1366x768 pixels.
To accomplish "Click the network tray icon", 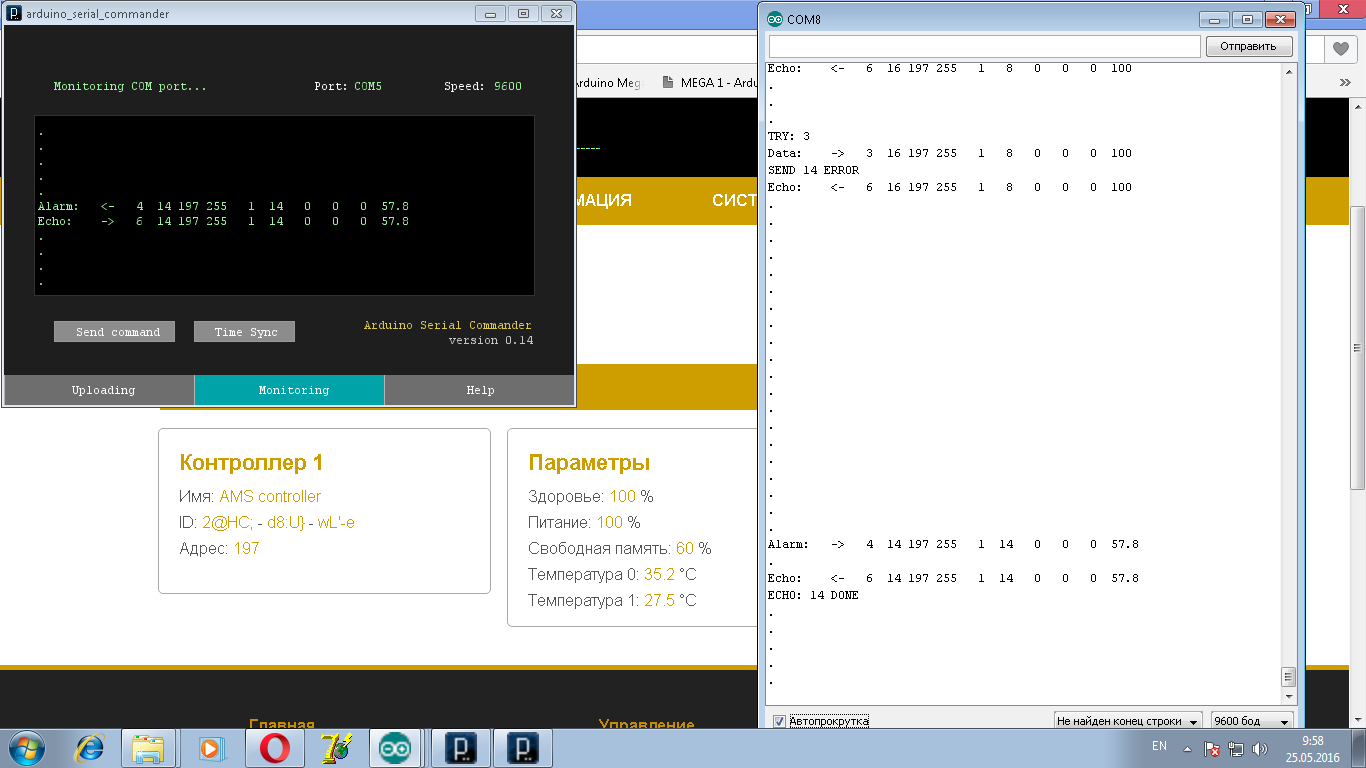I will pyautogui.click(x=1236, y=748).
